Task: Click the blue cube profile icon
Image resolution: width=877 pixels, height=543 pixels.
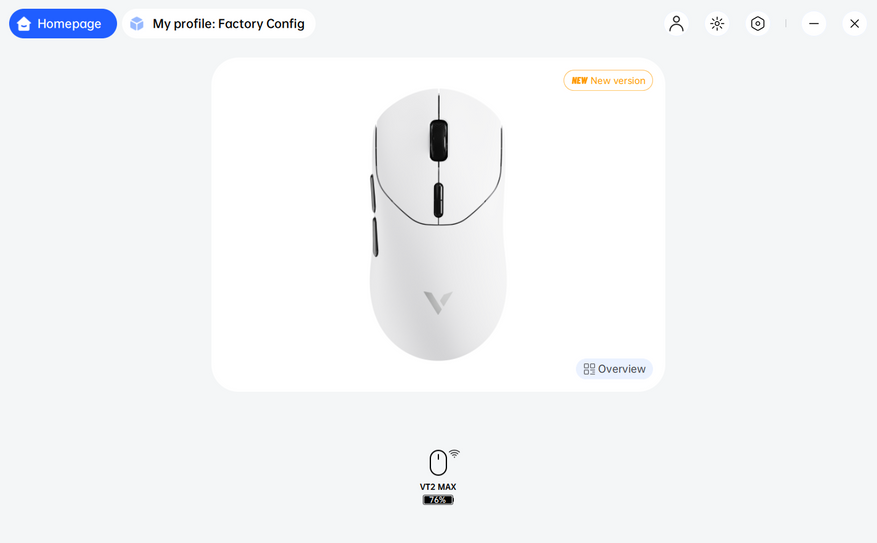Action: click(x=137, y=23)
